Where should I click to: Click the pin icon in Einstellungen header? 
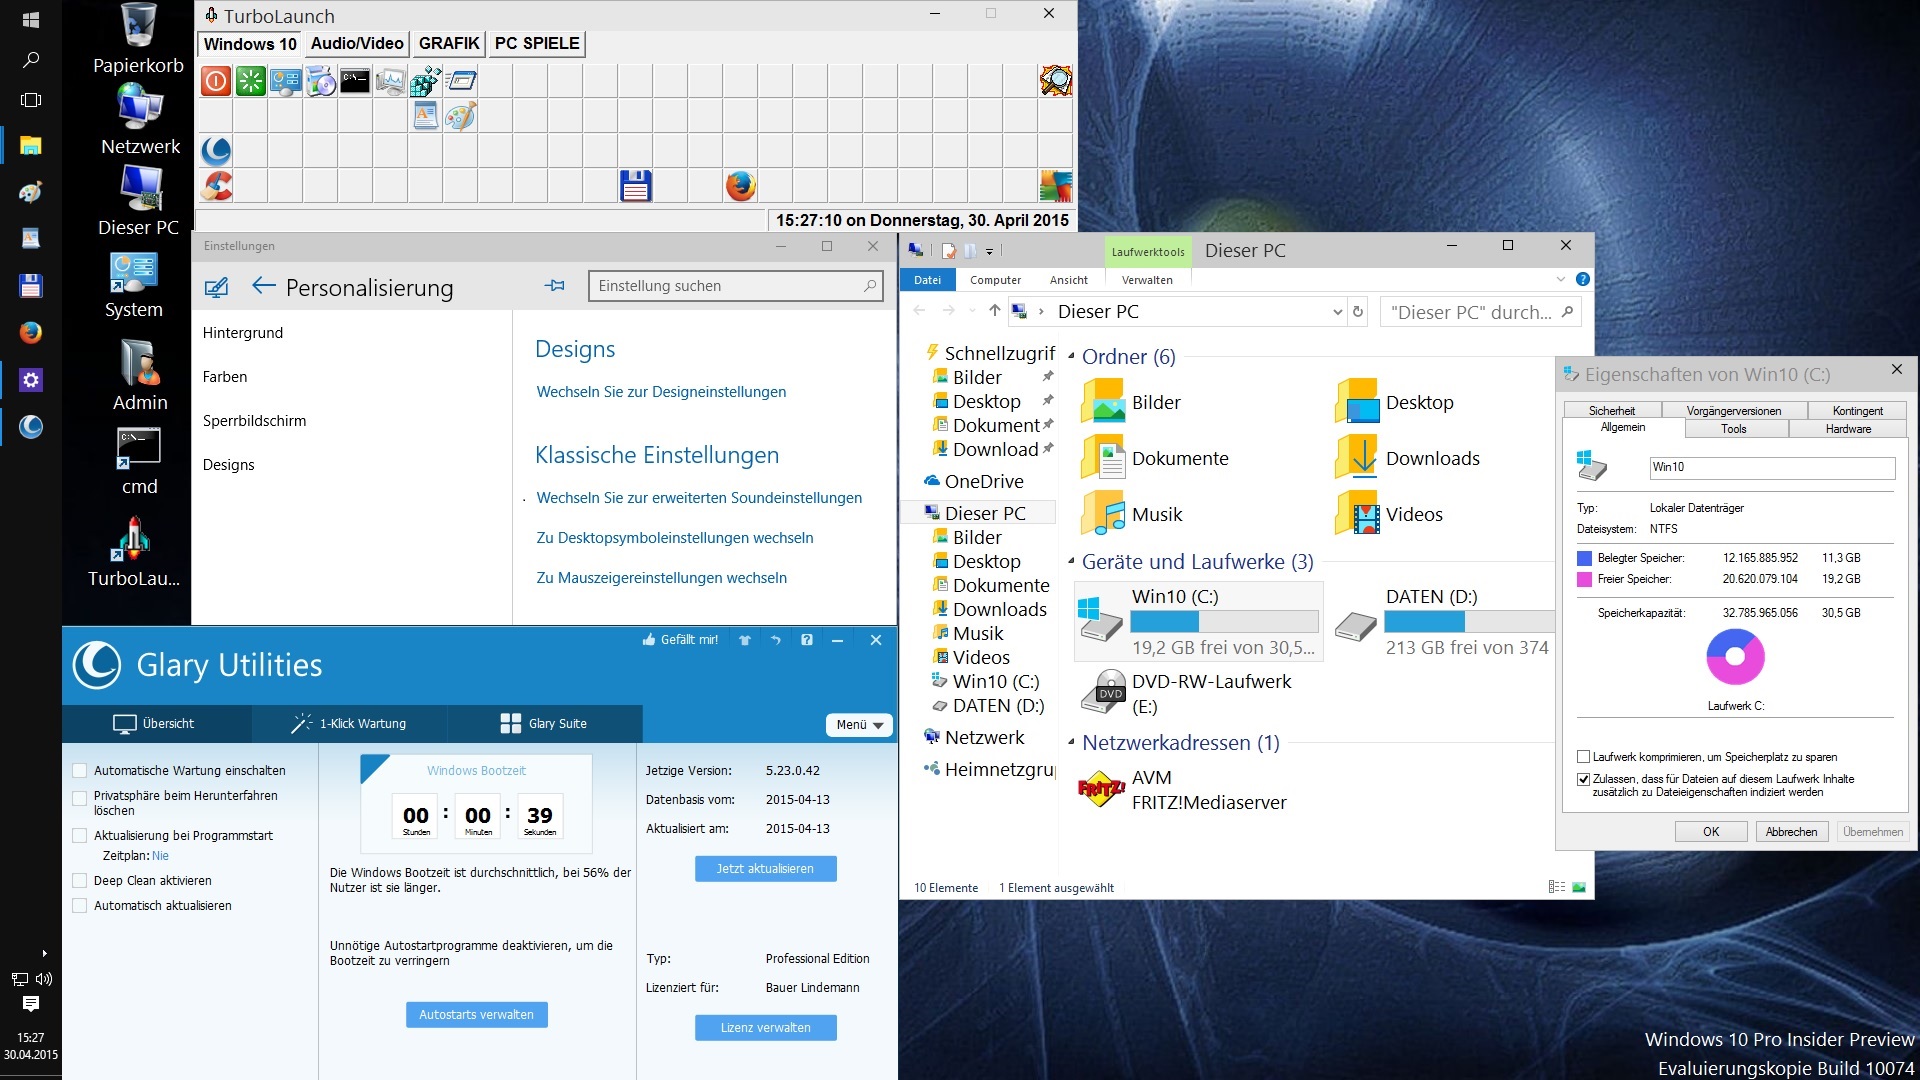(555, 286)
